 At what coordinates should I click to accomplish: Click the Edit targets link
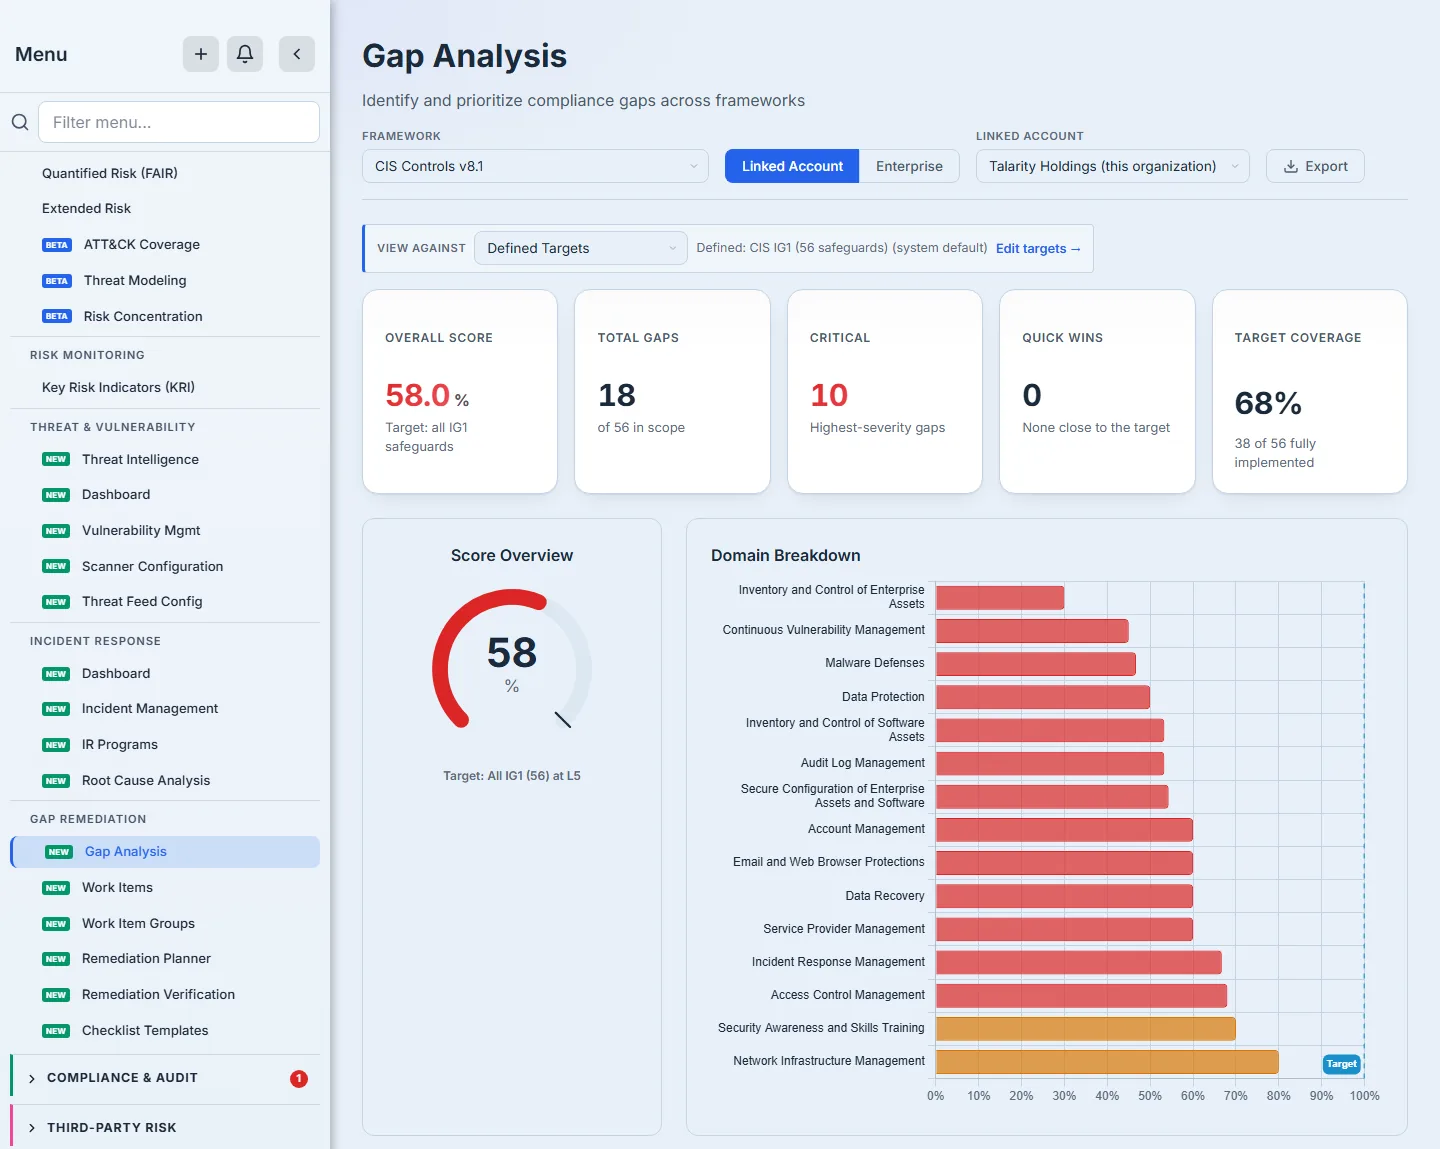coord(1038,248)
